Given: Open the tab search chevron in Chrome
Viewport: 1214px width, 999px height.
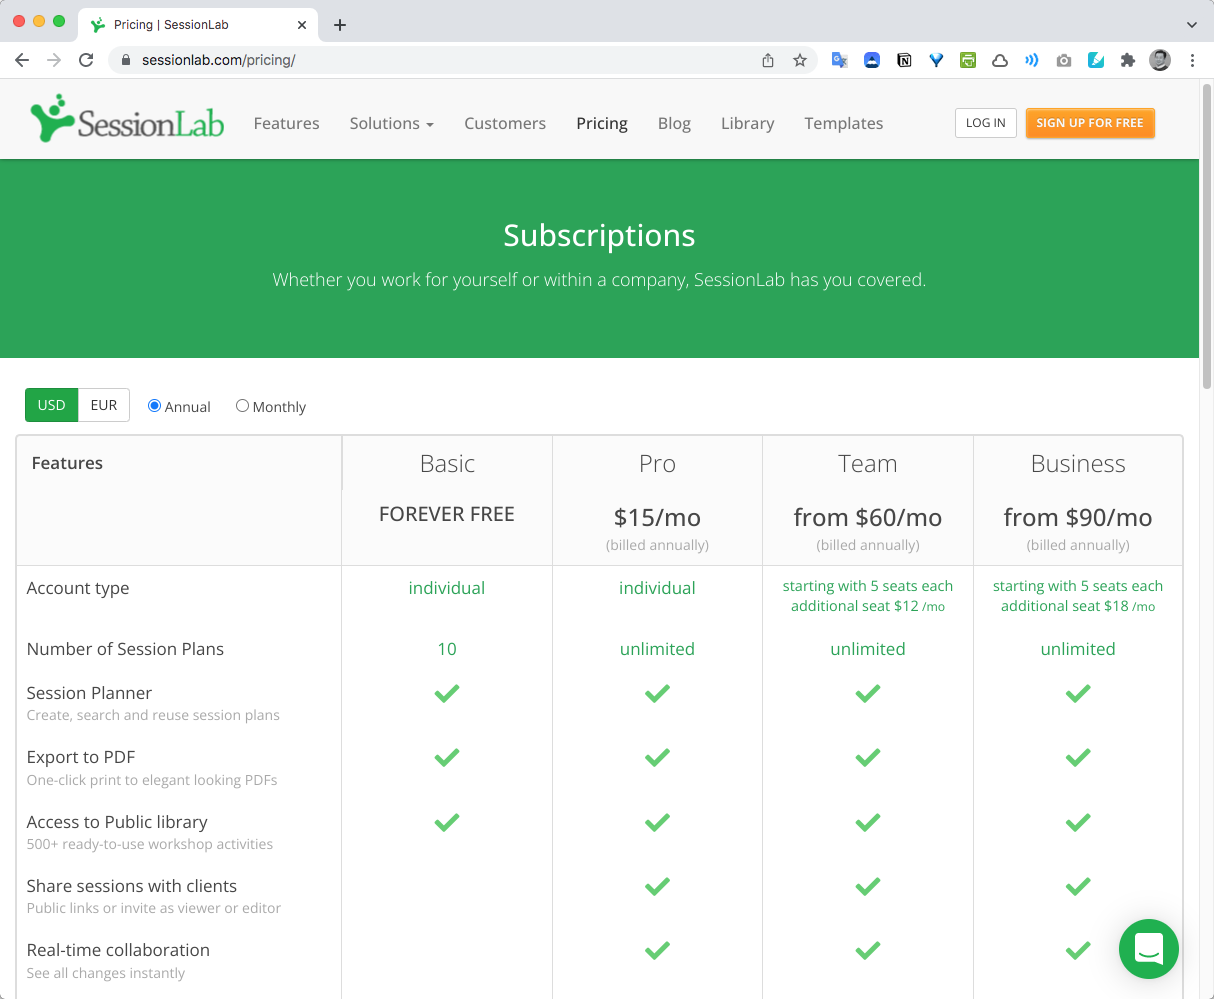Looking at the screenshot, I should [1192, 24].
